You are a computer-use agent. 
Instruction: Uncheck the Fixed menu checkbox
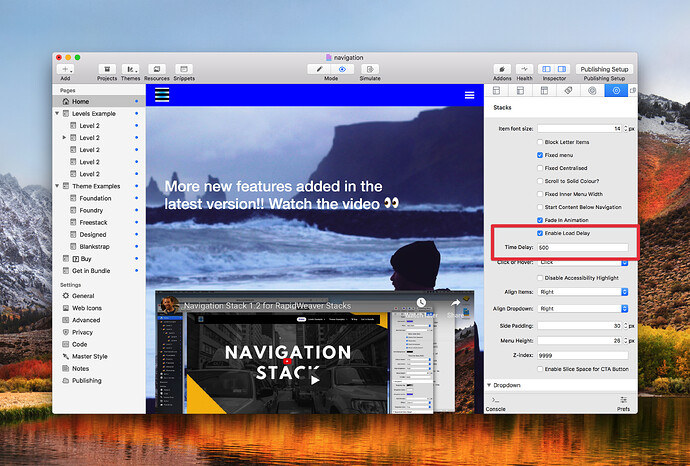[540, 155]
